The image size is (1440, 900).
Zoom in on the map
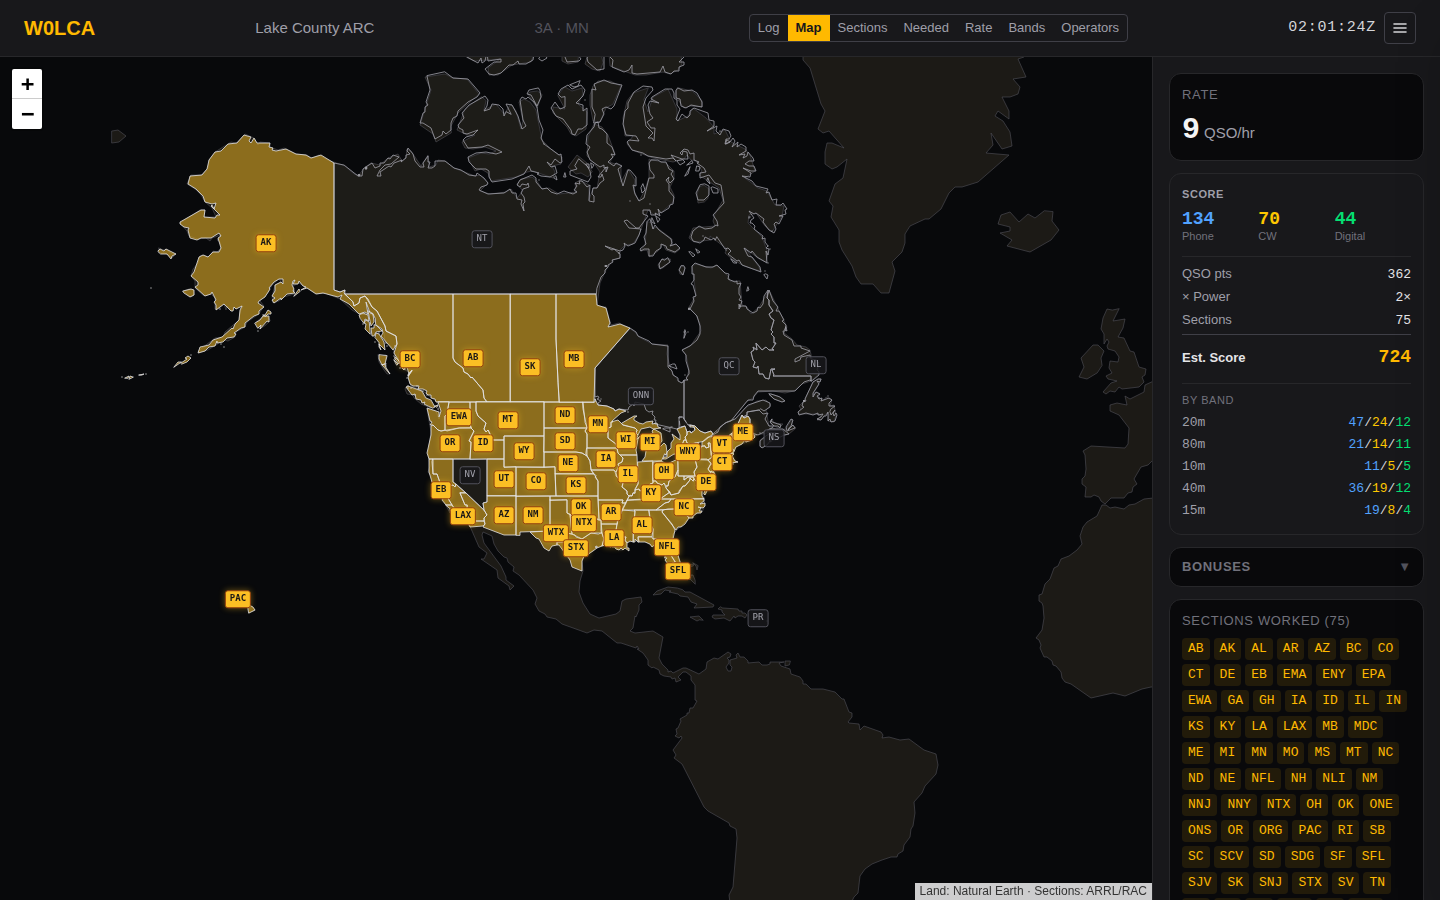point(27,84)
